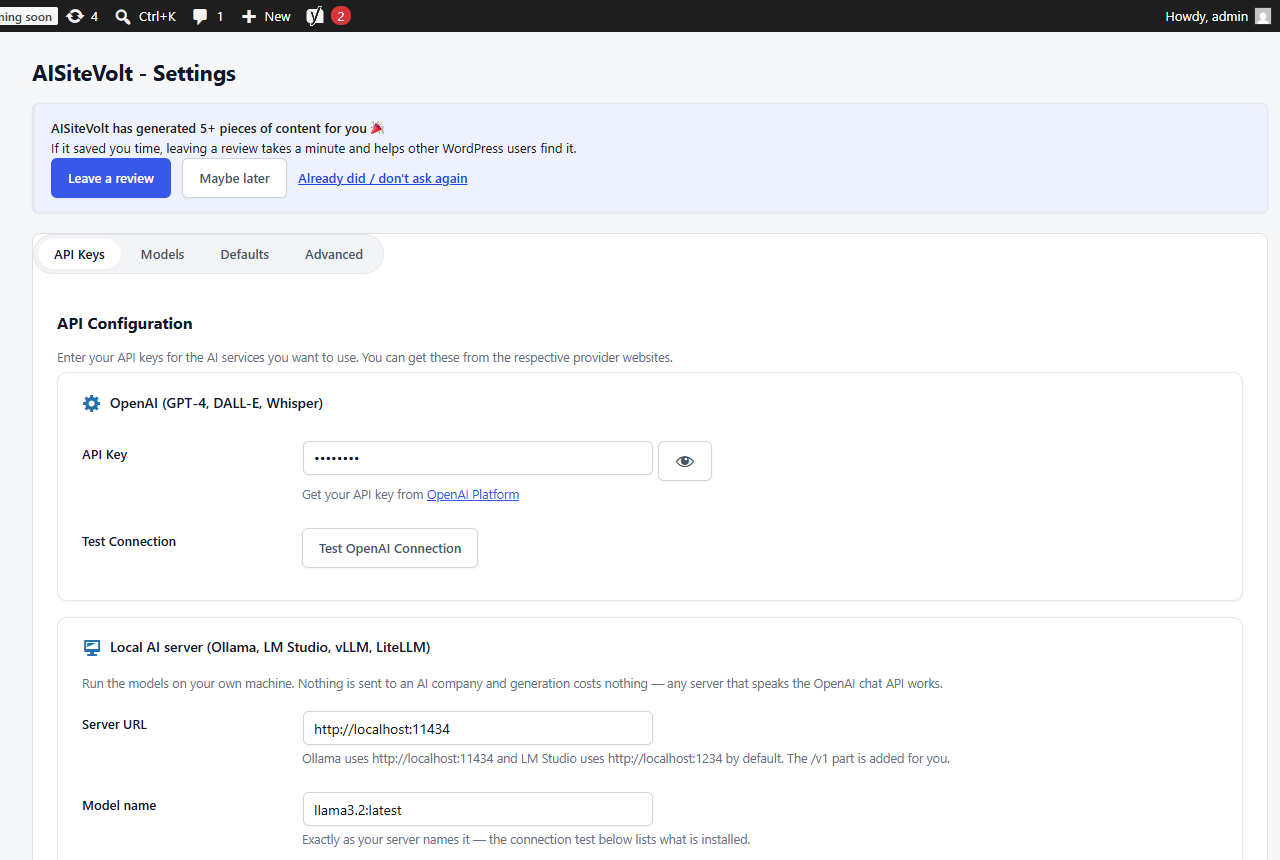1280x860 pixels.
Task: Open the Yoast SEO icon
Action: [315, 16]
